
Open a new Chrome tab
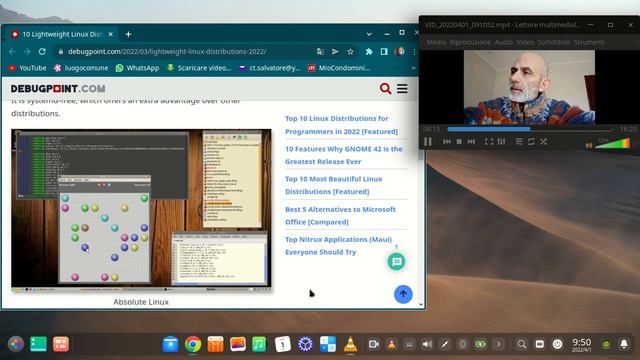(128, 34)
